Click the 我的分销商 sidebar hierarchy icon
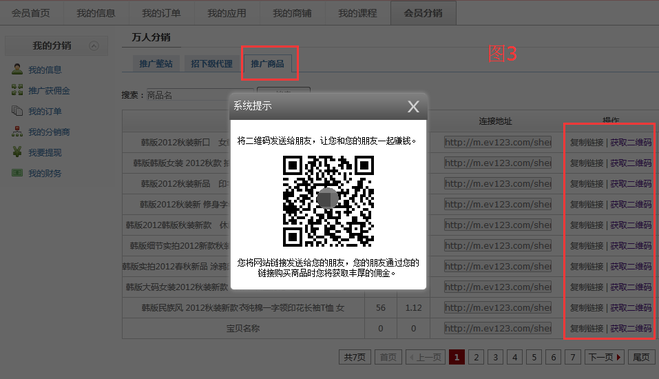The height and width of the screenshot is (379, 659). tap(17, 131)
